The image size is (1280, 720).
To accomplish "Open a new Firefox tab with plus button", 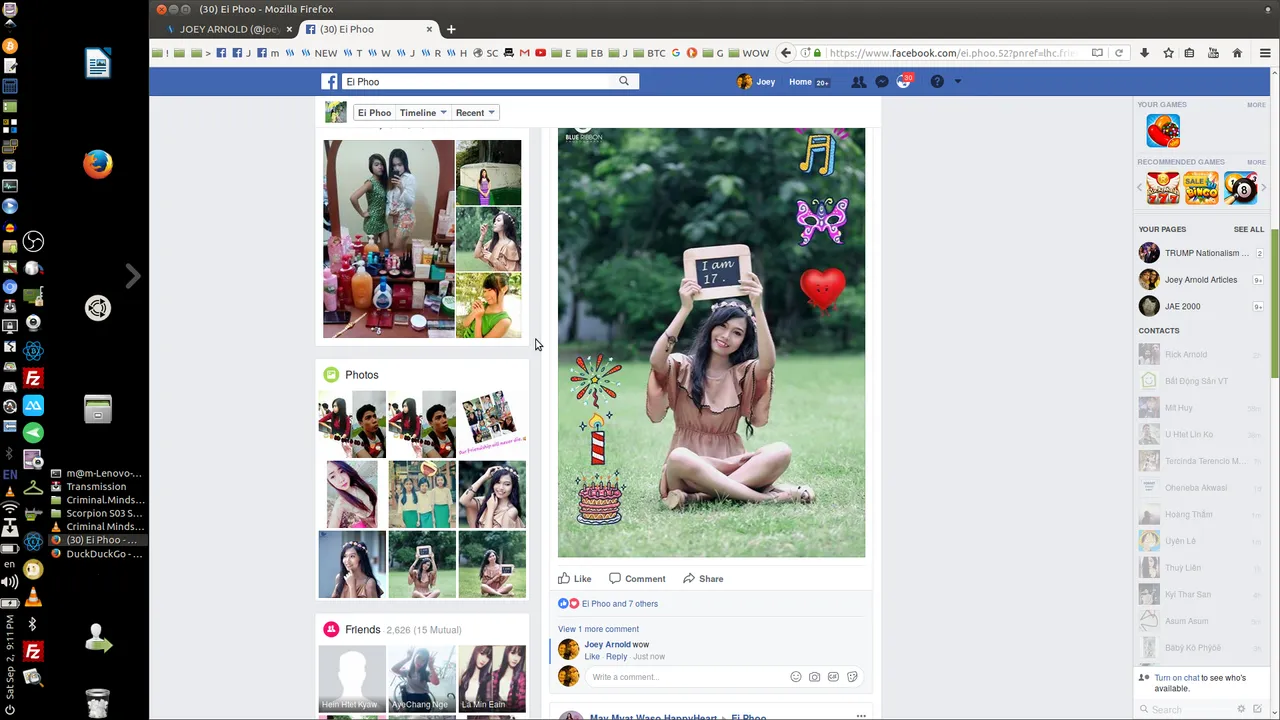I will coord(451,29).
